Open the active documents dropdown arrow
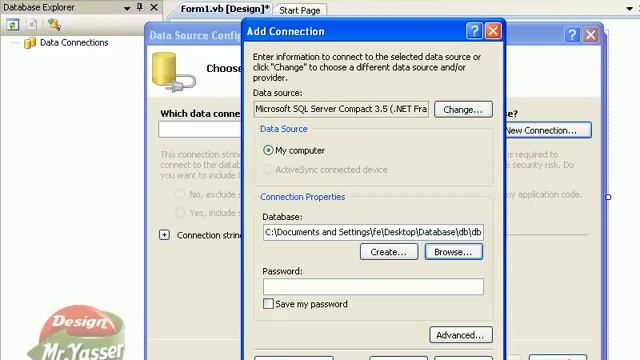Screen dimensions: 640x360 point(629,9)
